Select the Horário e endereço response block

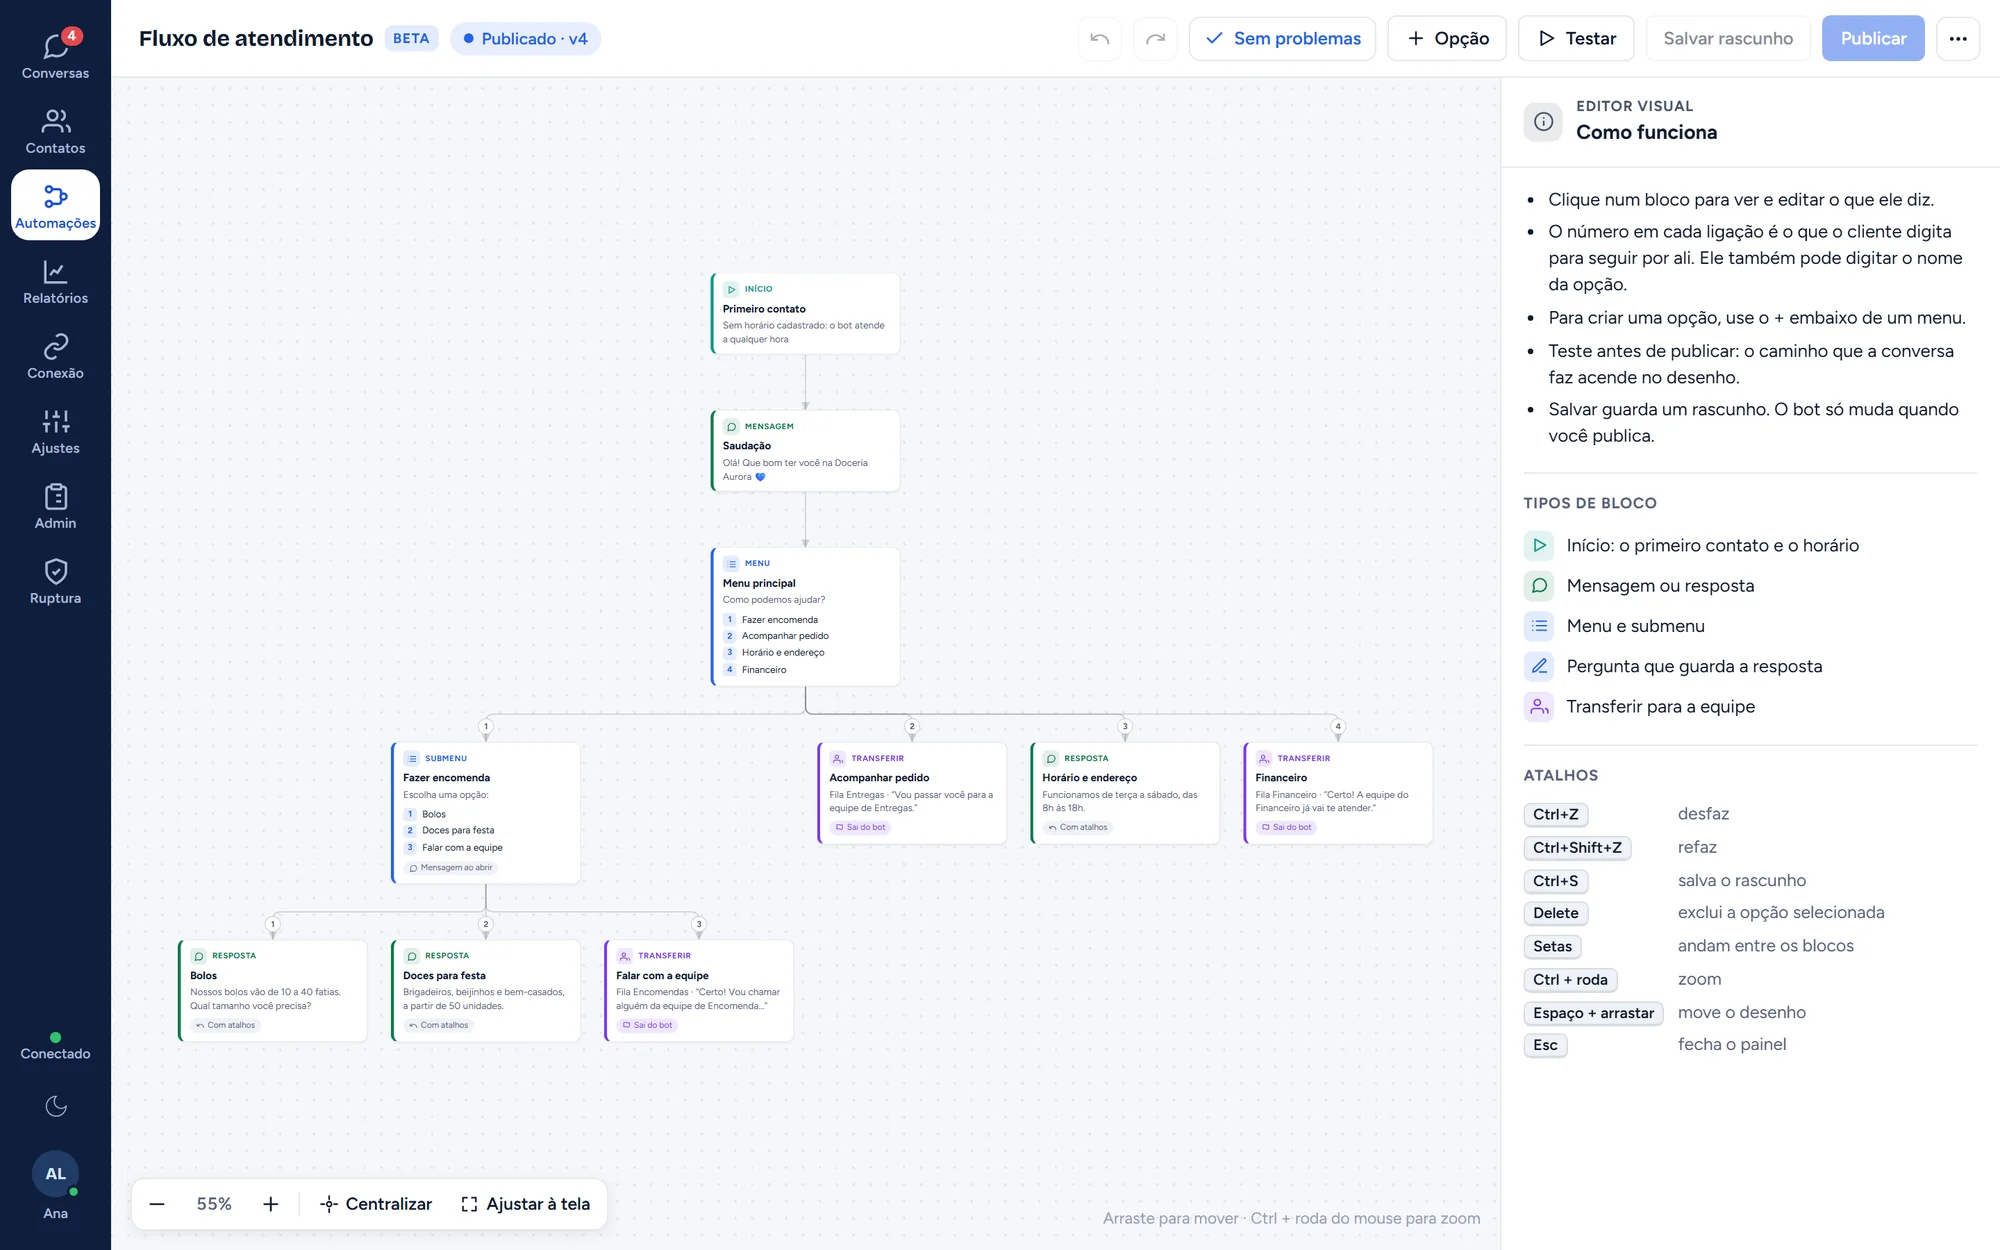pyautogui.click(x=1125, y=793)
